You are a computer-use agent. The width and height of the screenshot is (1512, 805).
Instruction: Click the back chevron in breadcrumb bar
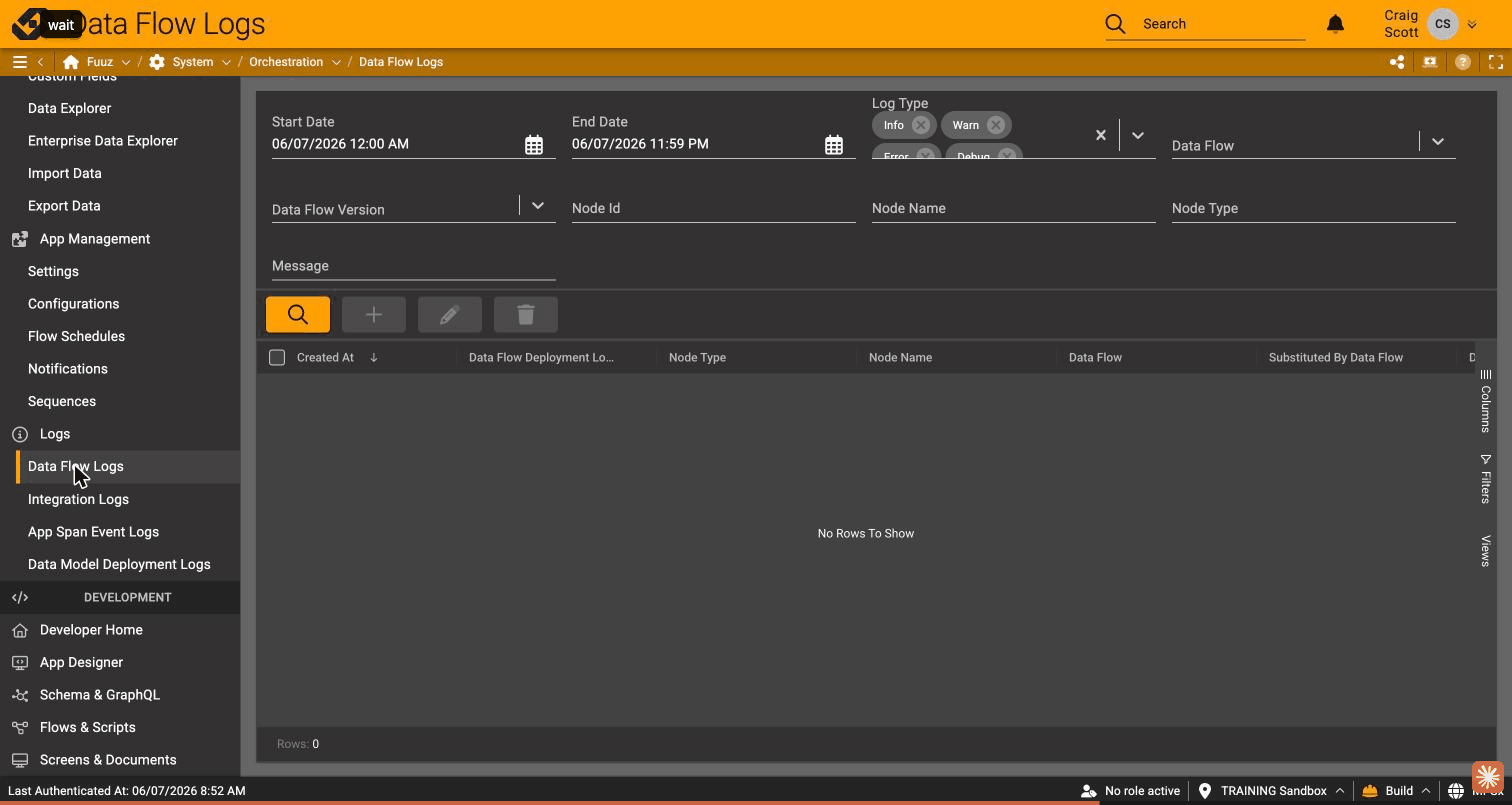click(40, 62)
